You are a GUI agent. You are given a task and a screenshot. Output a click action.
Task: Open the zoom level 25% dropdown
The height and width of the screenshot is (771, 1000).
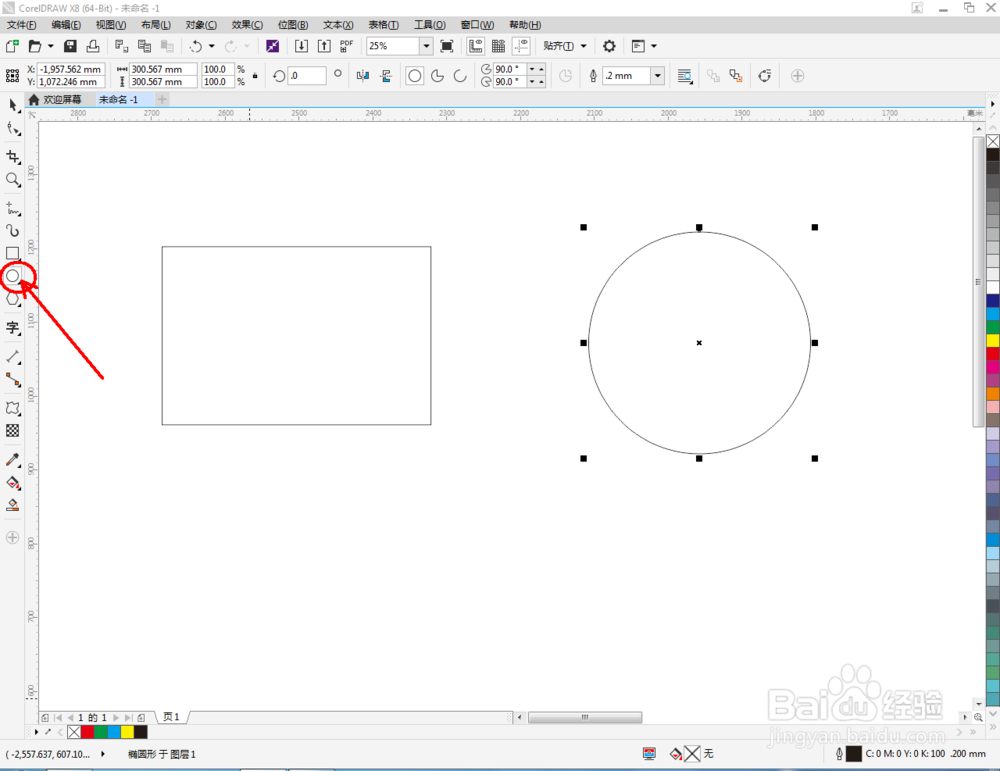[x=426, y=46]
